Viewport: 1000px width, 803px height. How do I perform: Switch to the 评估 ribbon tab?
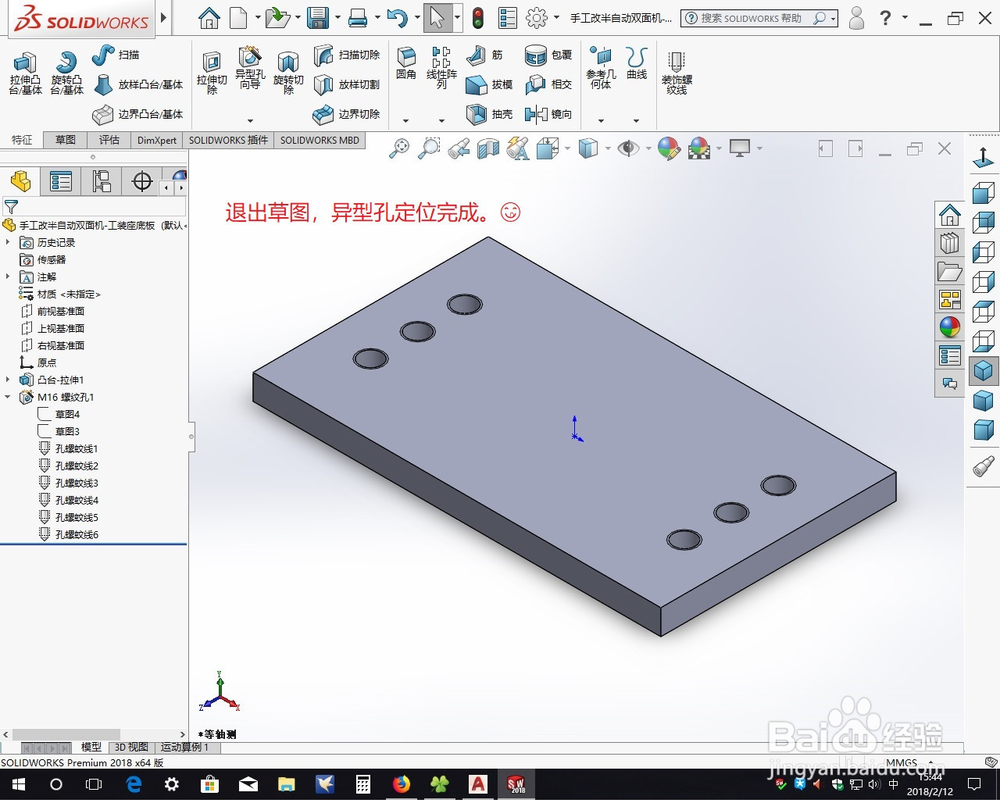click(x=109, y=140)
